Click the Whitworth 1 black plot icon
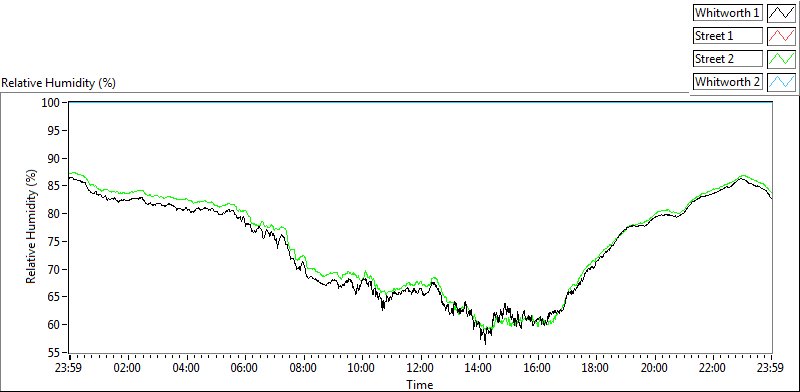 pos(782,13)
